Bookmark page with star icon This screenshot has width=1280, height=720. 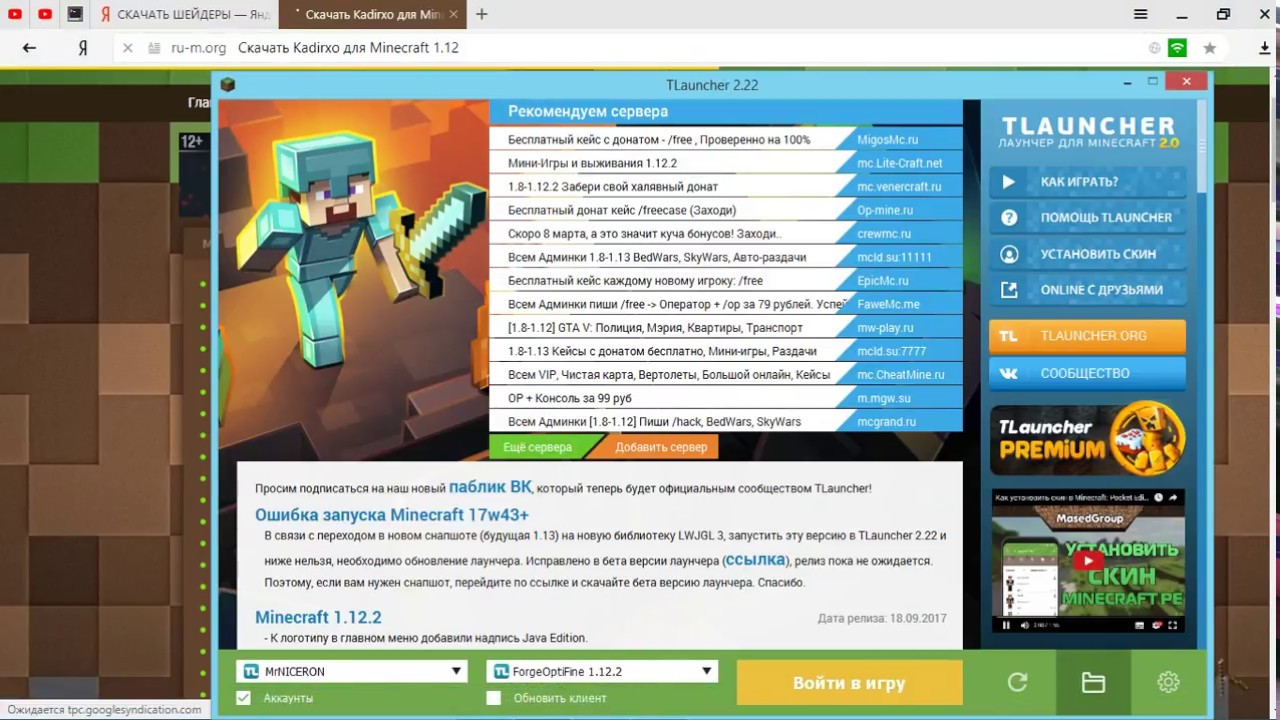1210,47
